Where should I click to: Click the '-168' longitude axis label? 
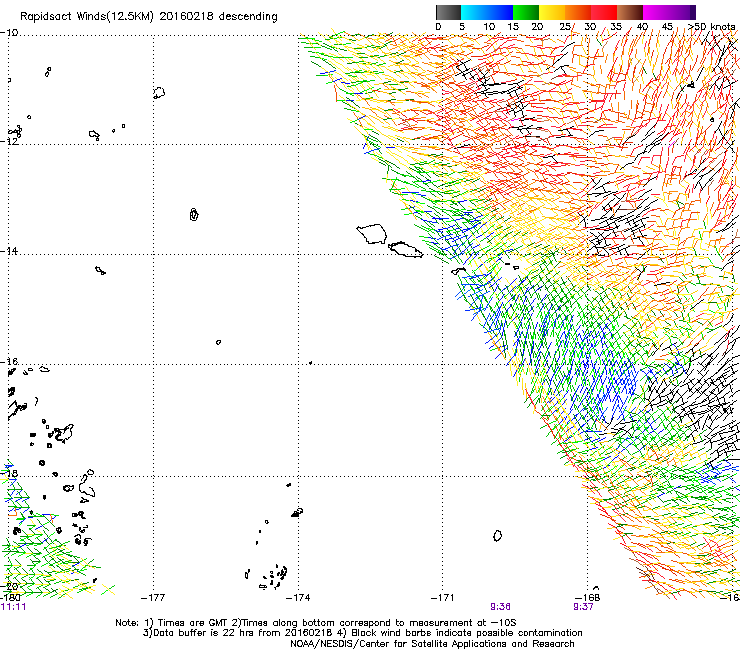click(588, 598)
